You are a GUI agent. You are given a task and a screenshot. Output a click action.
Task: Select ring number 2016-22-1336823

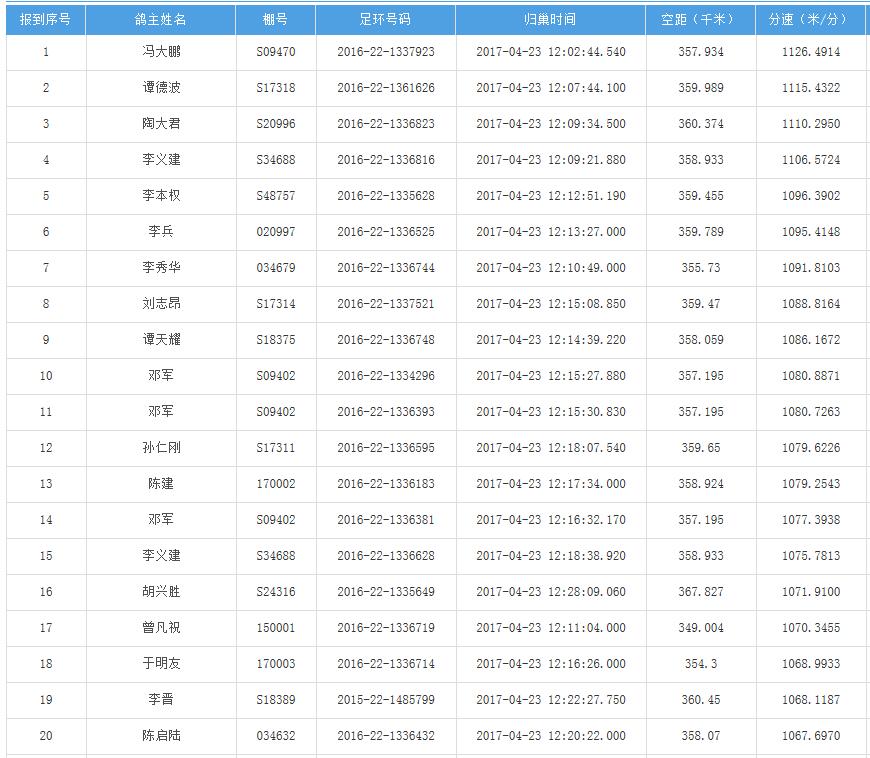tap(385, 124)
